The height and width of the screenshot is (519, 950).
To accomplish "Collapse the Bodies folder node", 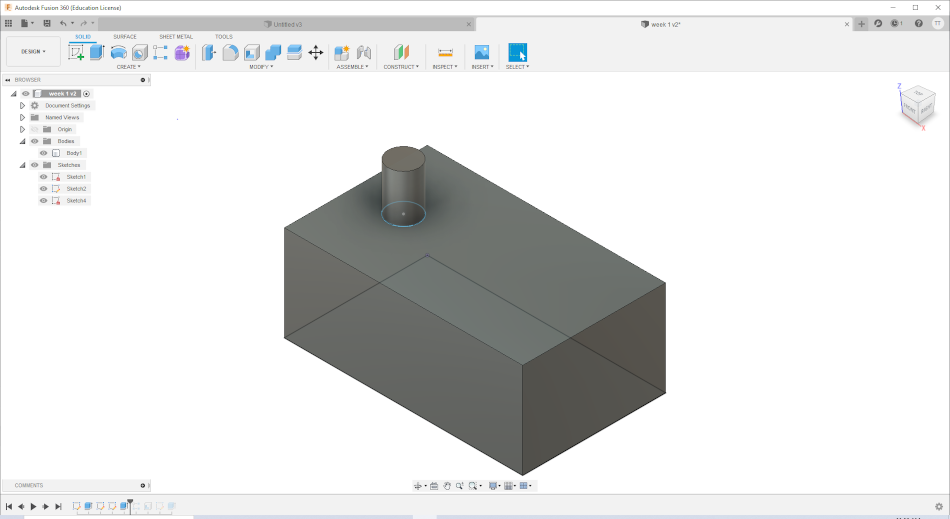I will point(22,141).
